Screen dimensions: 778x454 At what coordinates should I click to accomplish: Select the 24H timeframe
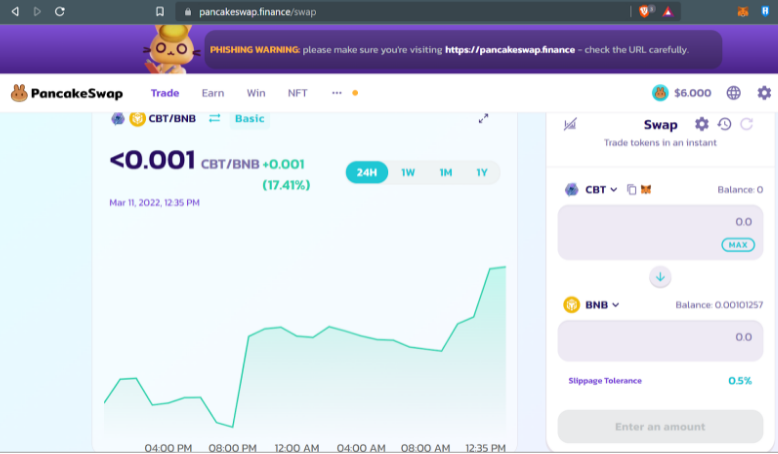367,172
